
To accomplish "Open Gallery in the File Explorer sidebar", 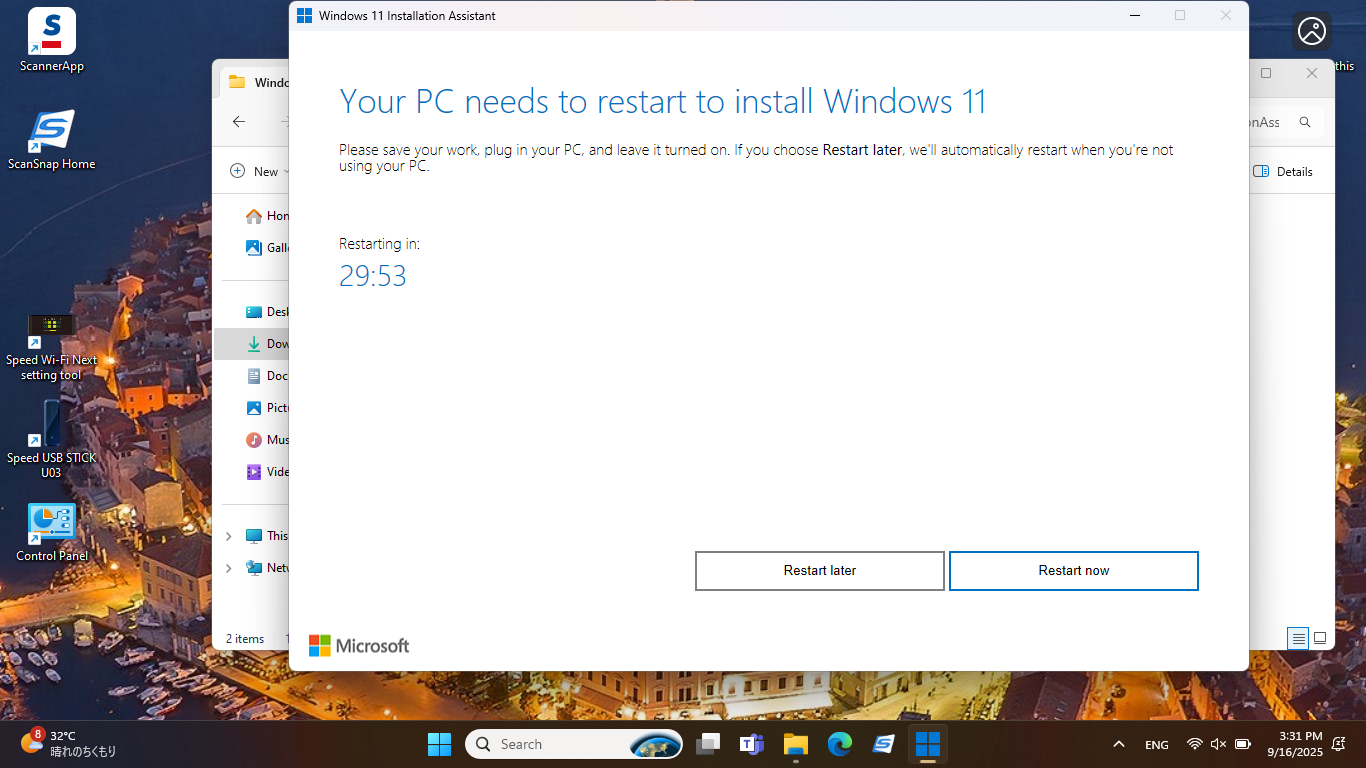I will point(268,248).
